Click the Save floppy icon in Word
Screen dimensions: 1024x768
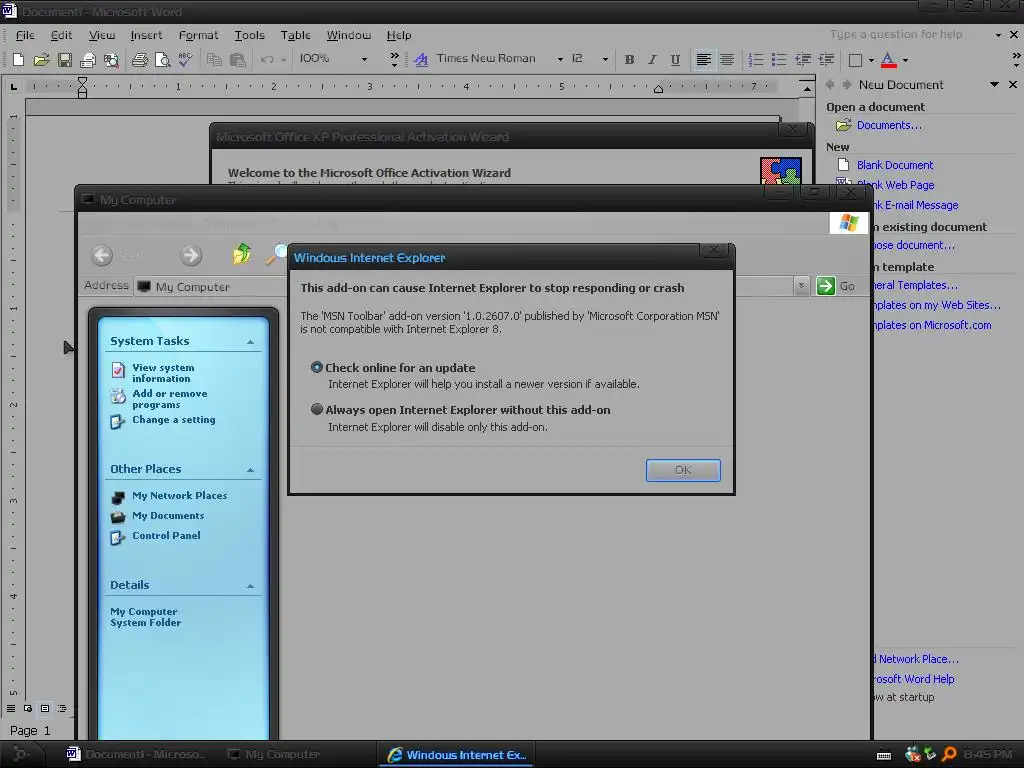tap(65, 60)
